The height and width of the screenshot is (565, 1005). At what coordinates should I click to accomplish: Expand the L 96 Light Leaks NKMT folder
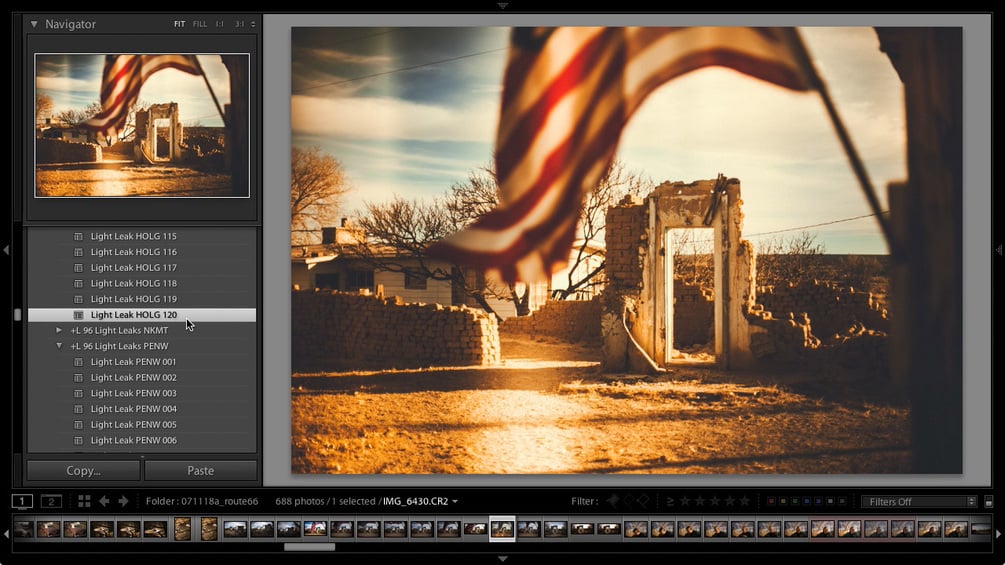tap(59, 331)
